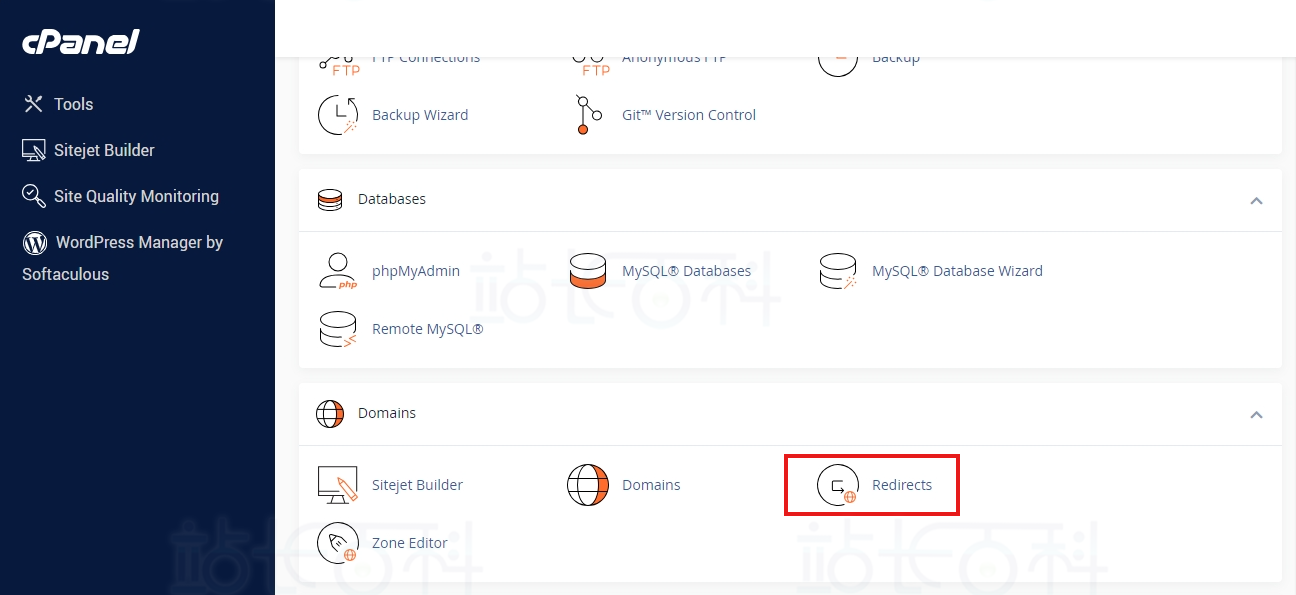Open Remote MySQL® link
The width and height of the screenshot is (1296, 595).
tap(427, 329)
